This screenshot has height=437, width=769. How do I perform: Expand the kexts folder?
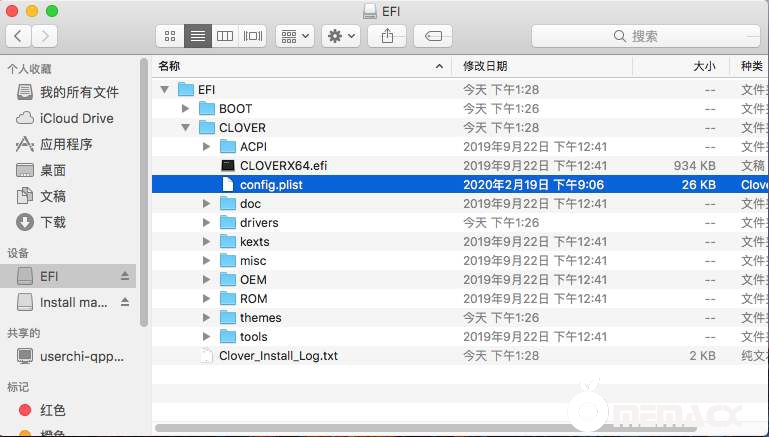(207, 242)
